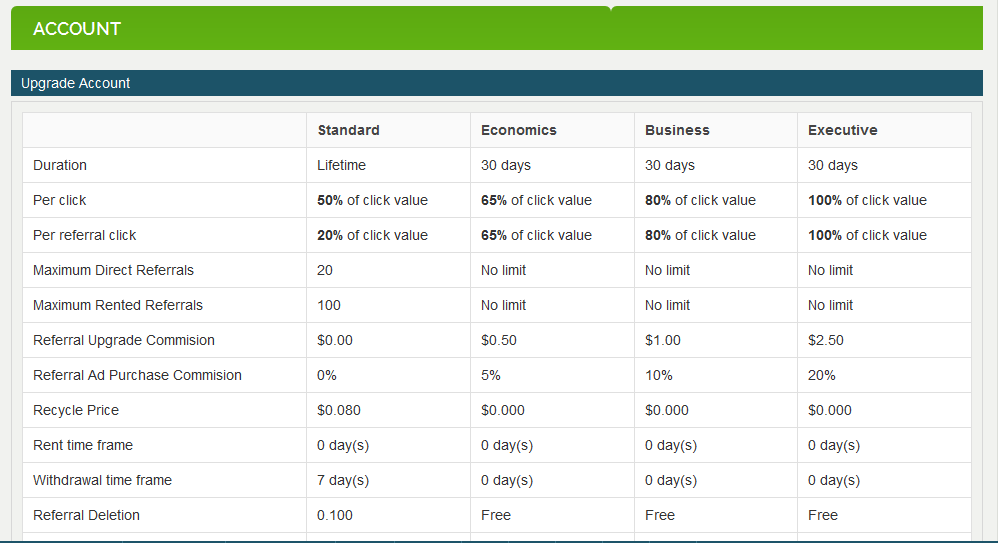Click the Standard $0.080 recycle price
The width and height of the screenshot is (998, 543).
pyautogui.click(x=339, y=410)
